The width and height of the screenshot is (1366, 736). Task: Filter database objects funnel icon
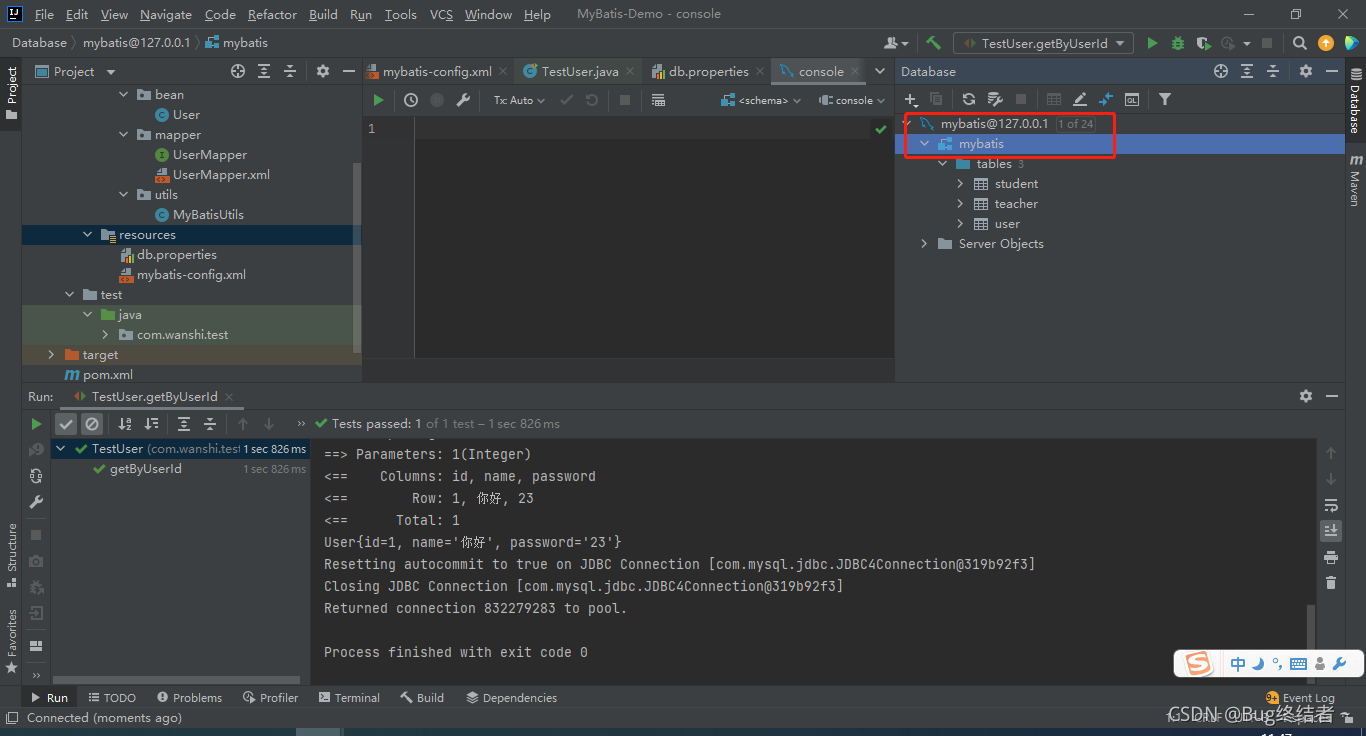coord(1165,100)
